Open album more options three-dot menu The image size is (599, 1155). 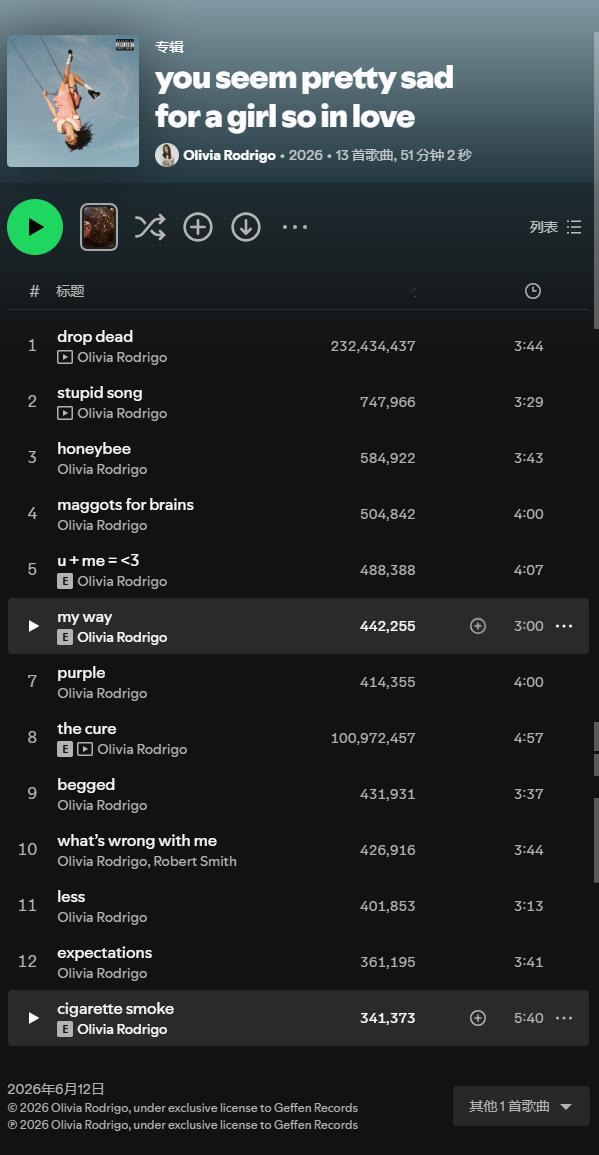[295, 227]
